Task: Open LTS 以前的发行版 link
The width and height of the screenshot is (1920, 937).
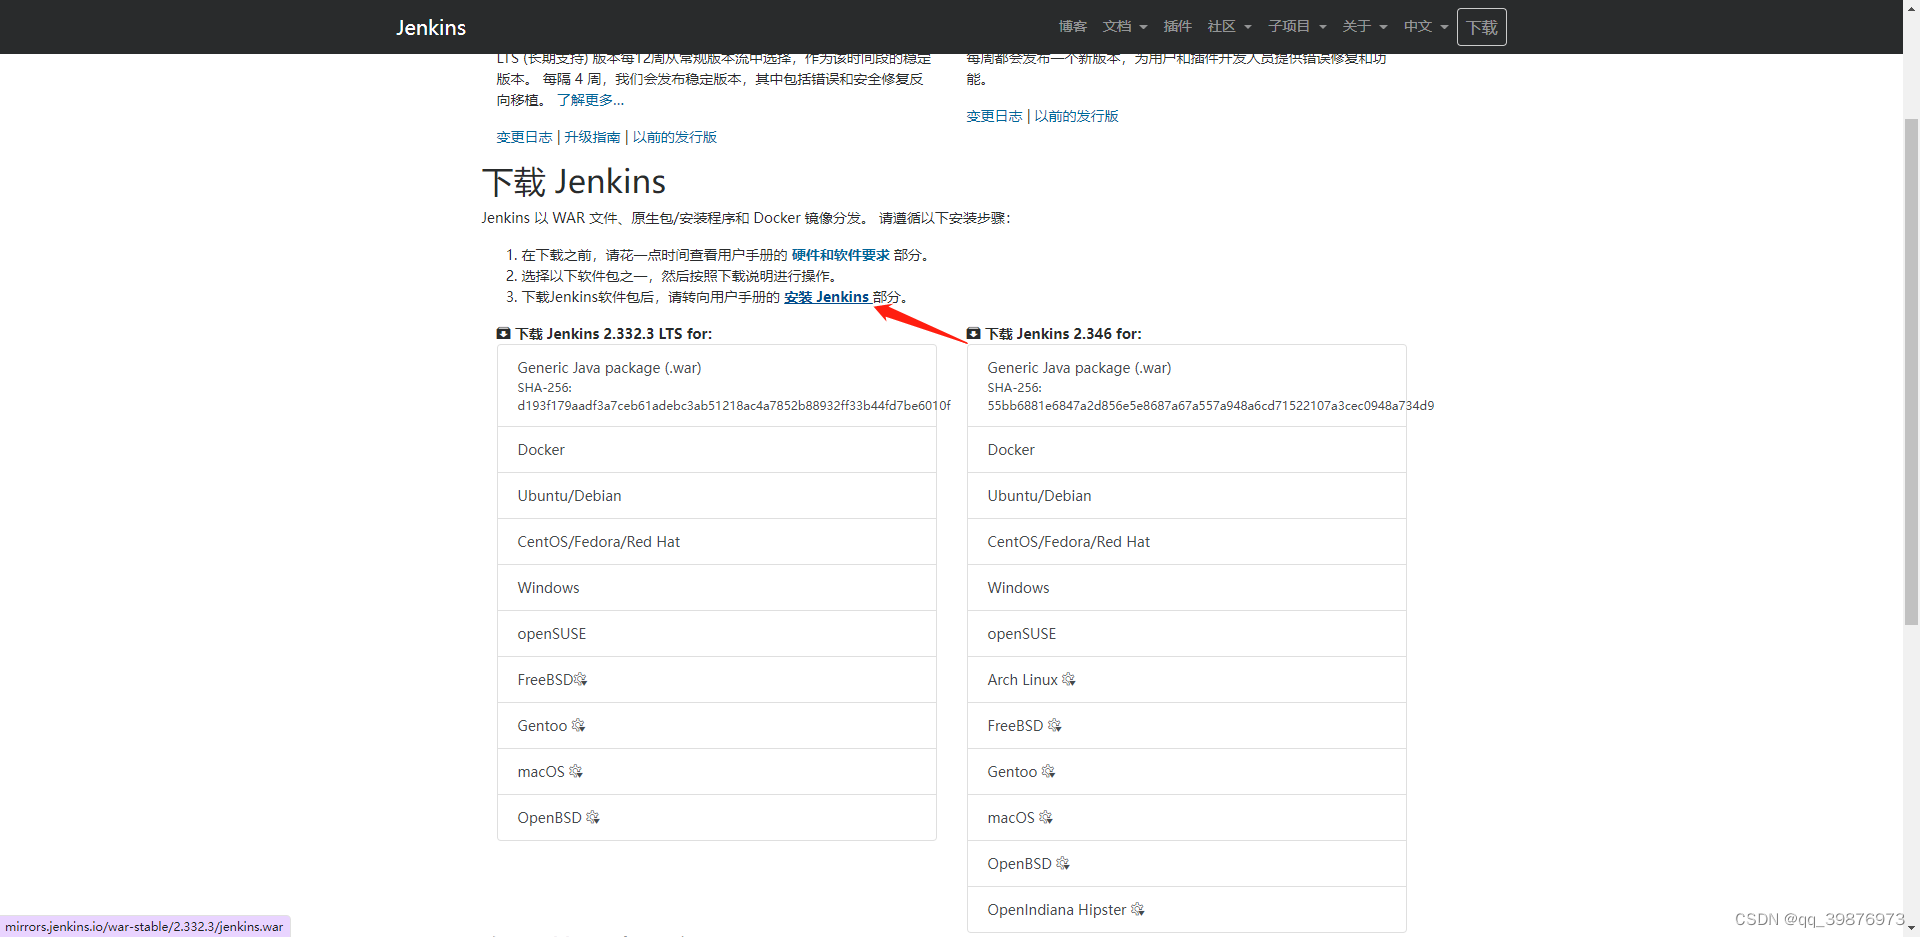Action: [x=674, y=137]
